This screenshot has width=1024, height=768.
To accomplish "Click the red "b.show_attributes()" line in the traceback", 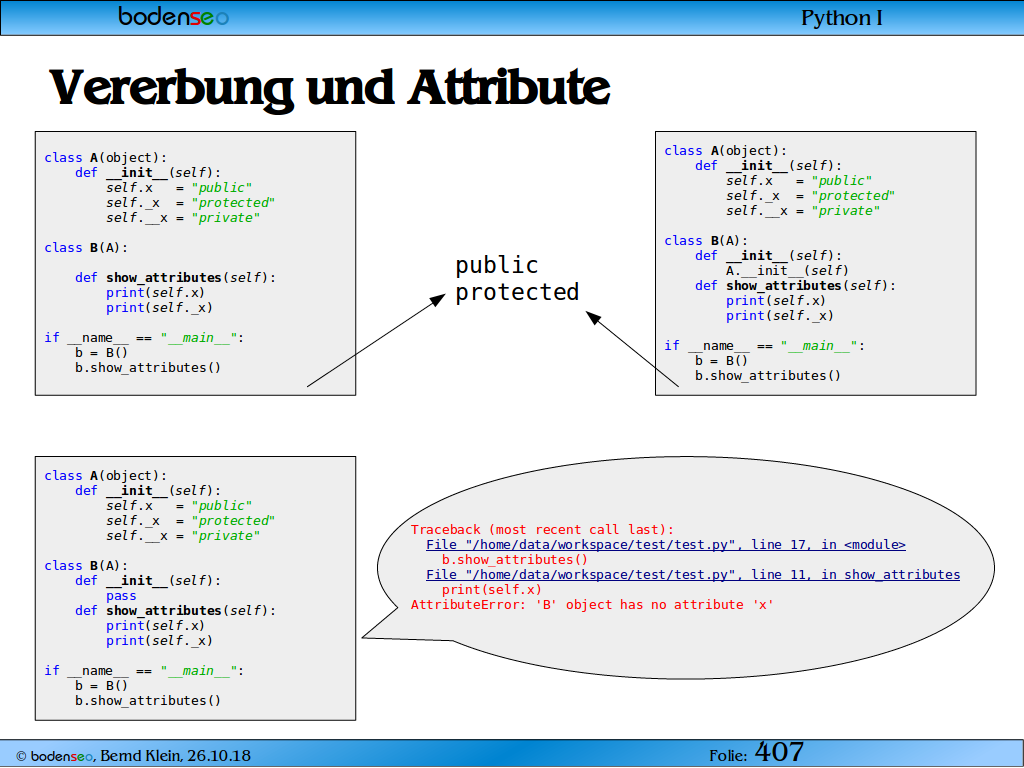I will tap(515, 560).
